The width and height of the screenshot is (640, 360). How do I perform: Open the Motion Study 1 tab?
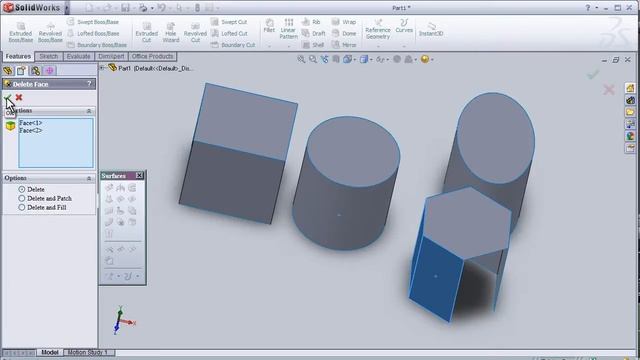87,352
